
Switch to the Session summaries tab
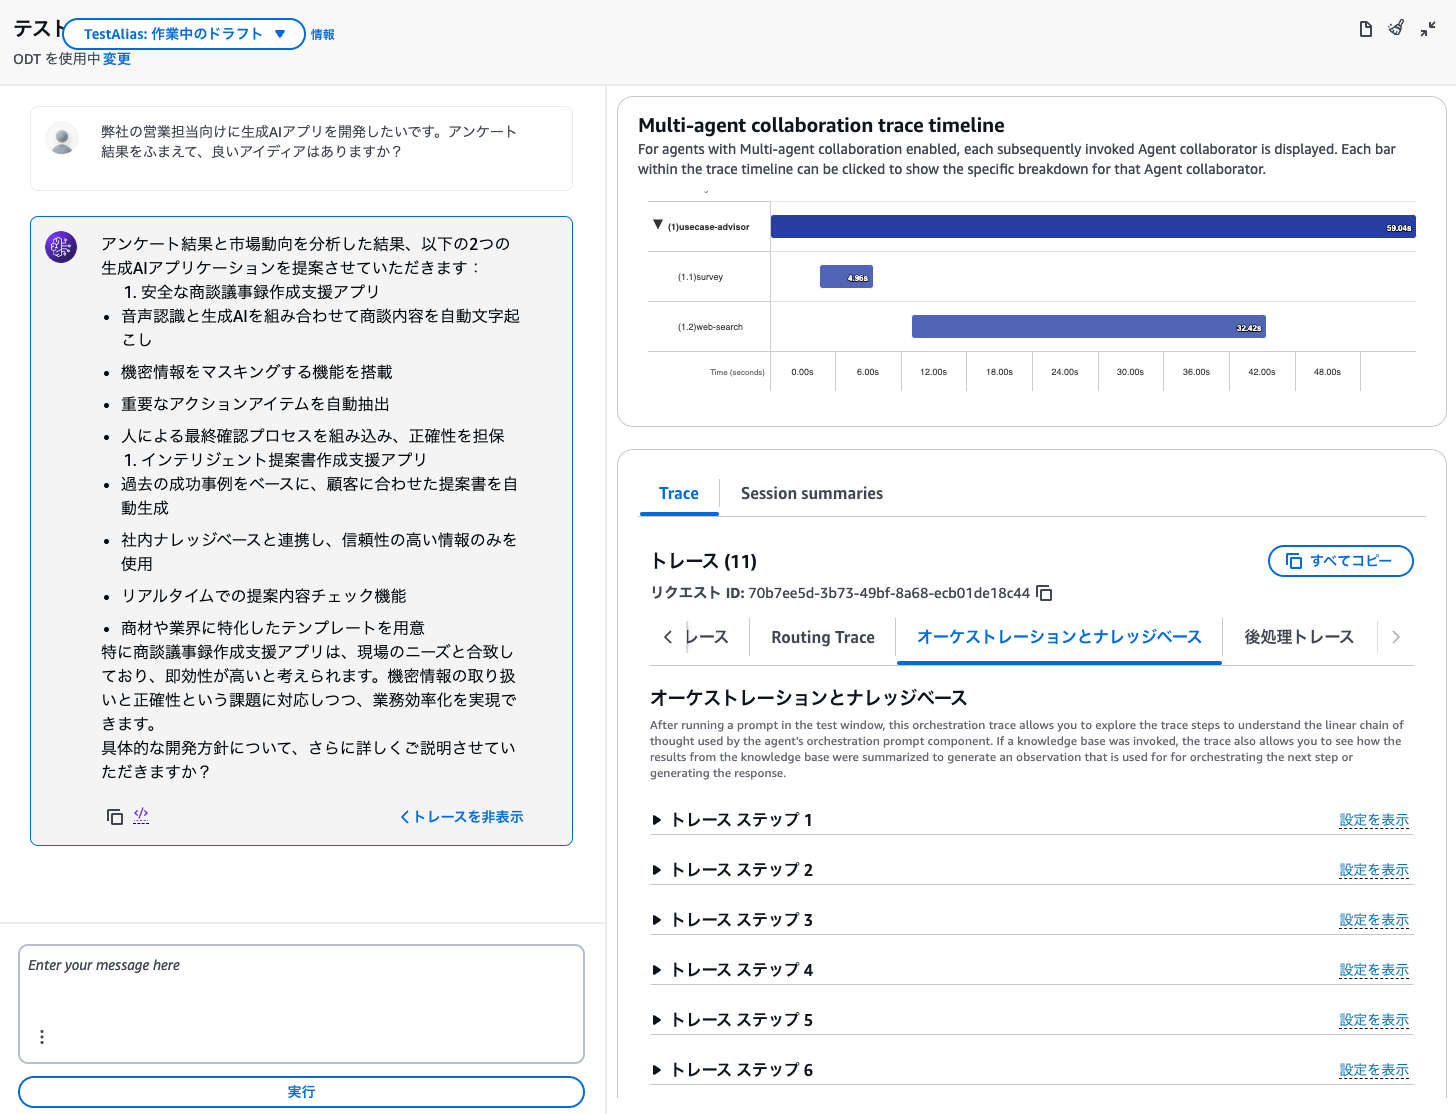click(812, 493)
